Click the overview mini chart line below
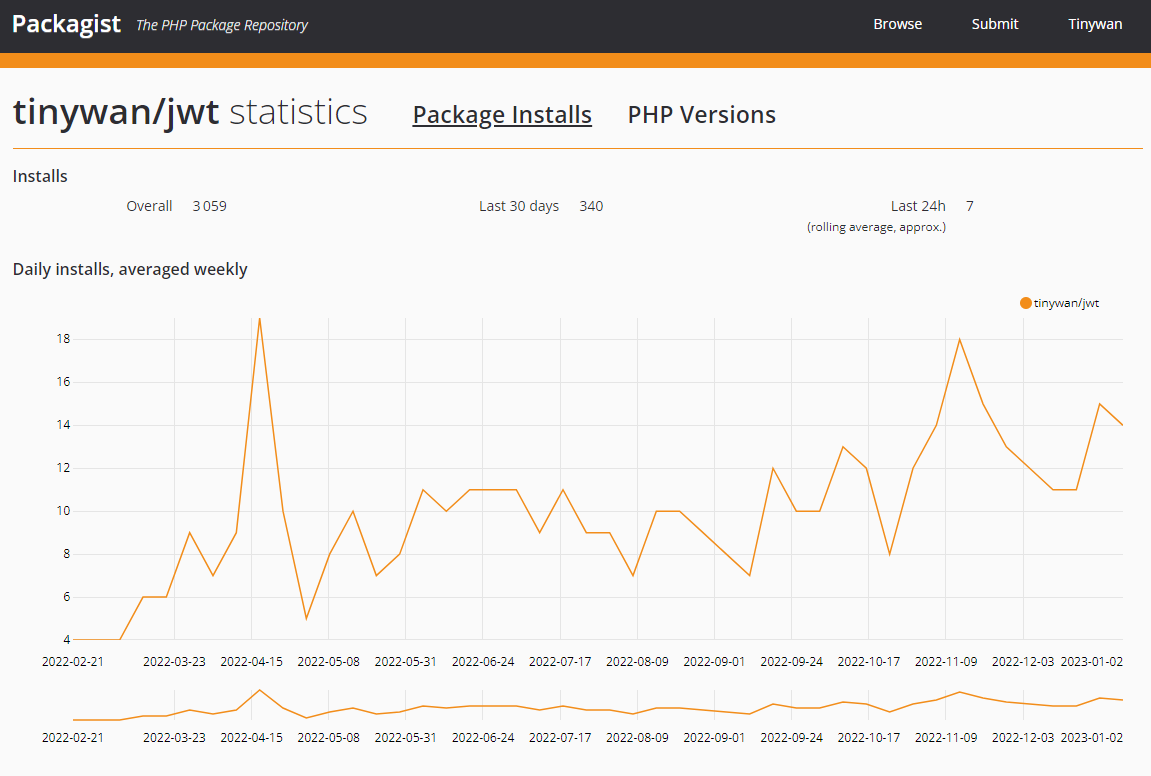Screen dimensions: 1151x776 (600, 707)
